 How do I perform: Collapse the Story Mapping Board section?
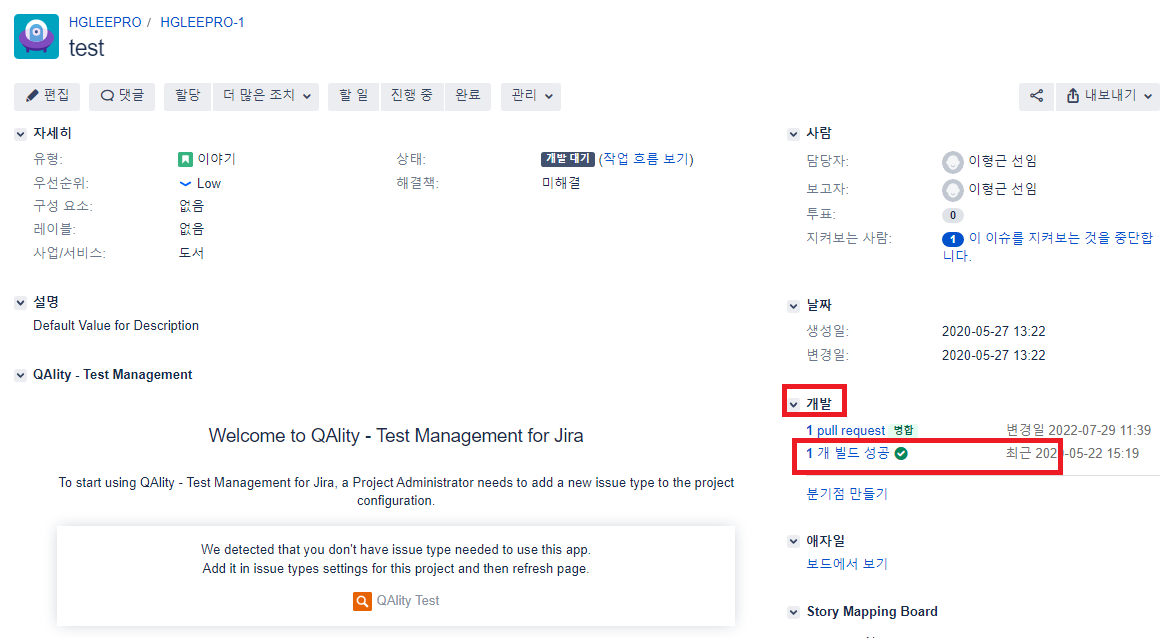click(793, 612)
